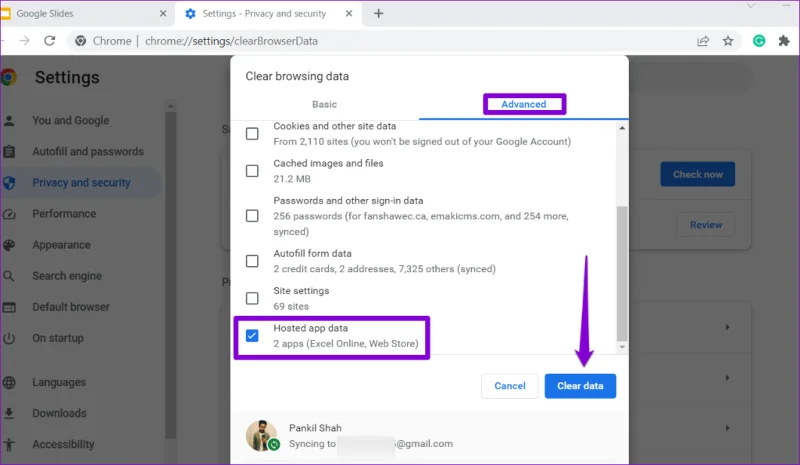
Task: Click the forward navigation arrow
Action: (24, 41)
